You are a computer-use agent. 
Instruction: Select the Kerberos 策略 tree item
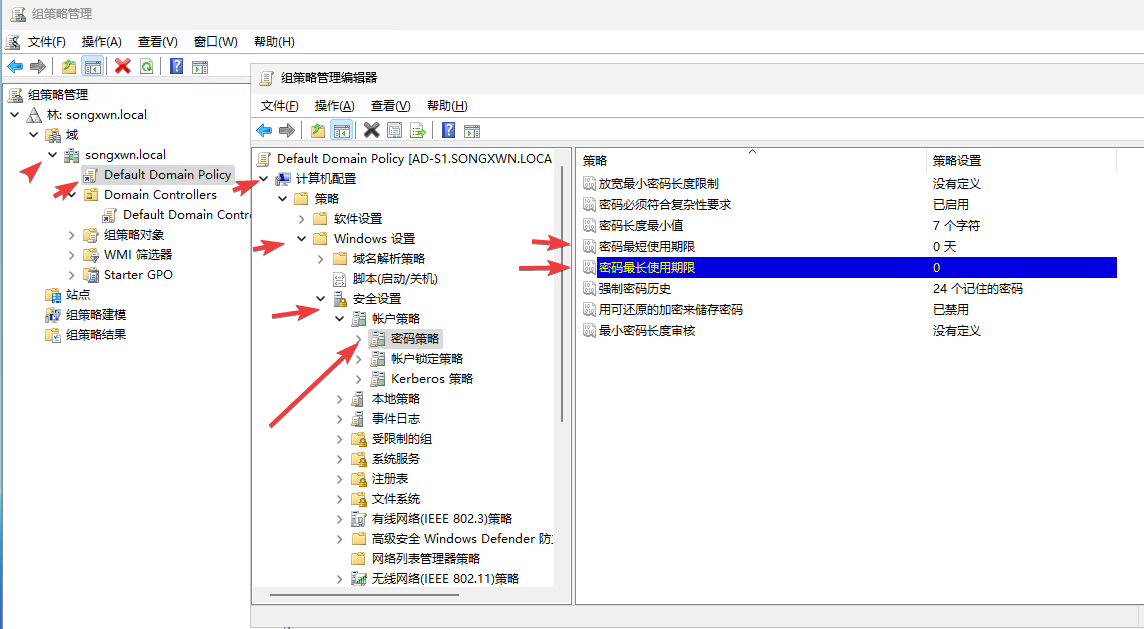(431, 378)
